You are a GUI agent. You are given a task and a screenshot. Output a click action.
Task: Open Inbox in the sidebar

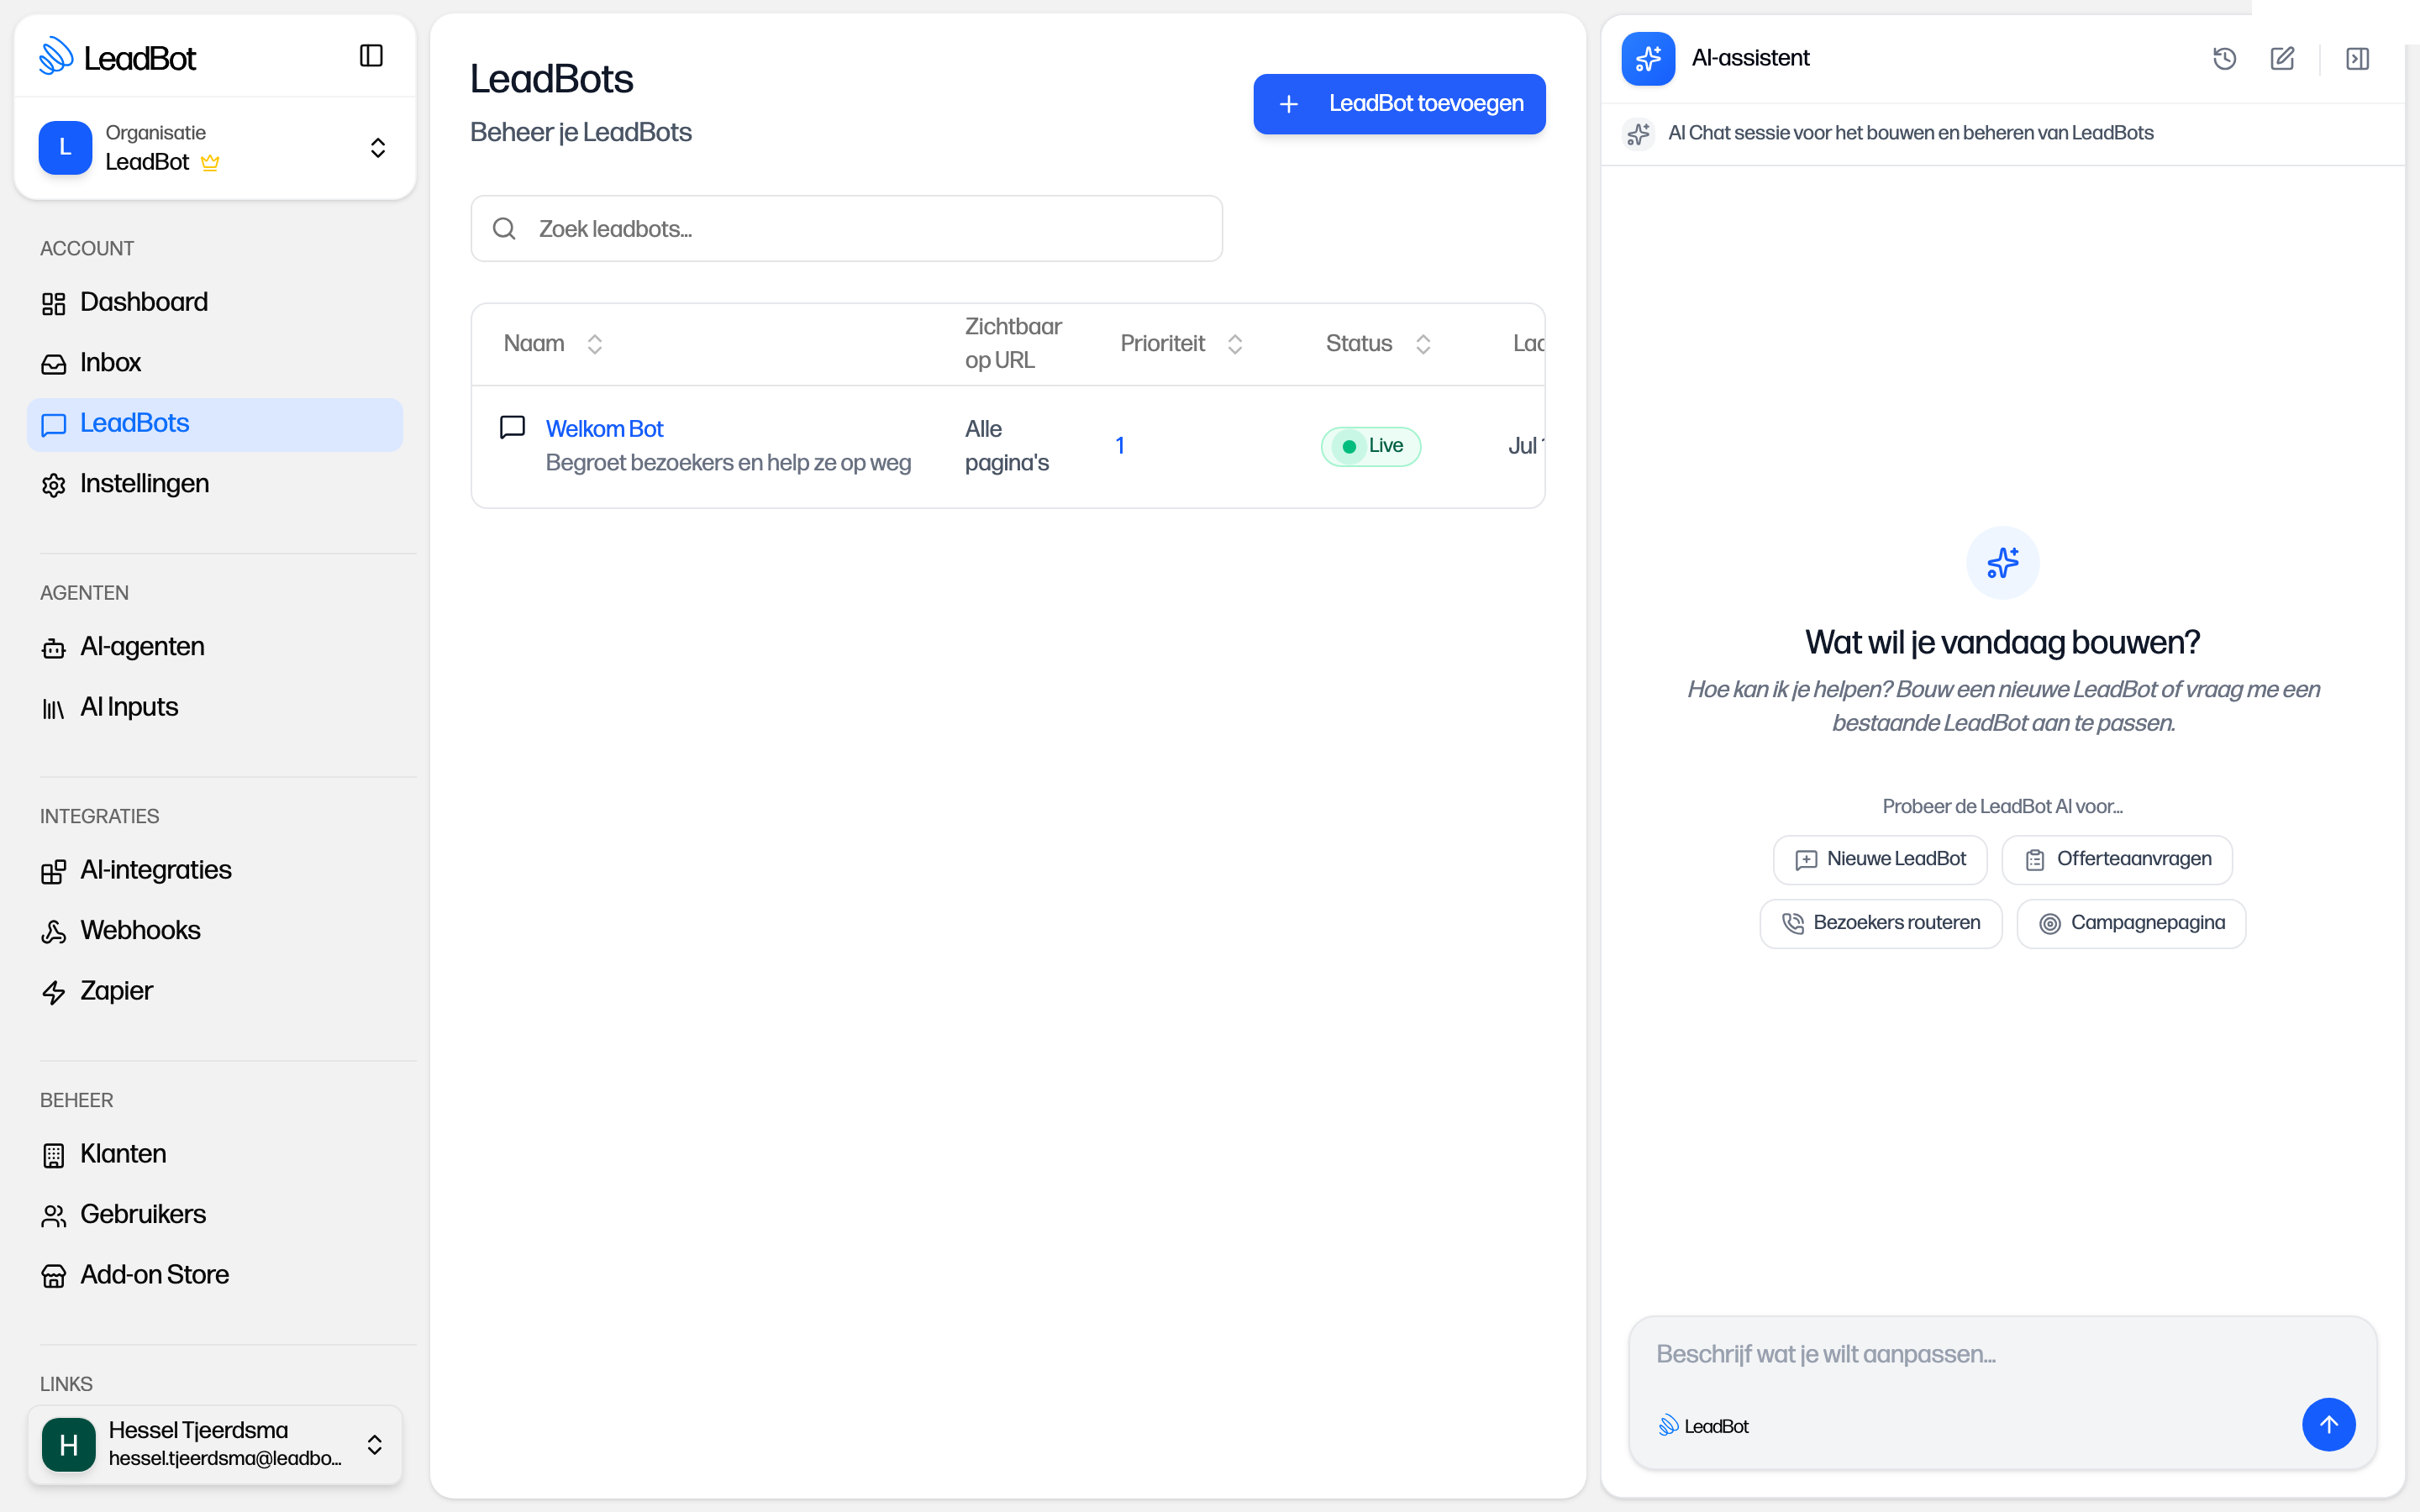tap(215, 363)
